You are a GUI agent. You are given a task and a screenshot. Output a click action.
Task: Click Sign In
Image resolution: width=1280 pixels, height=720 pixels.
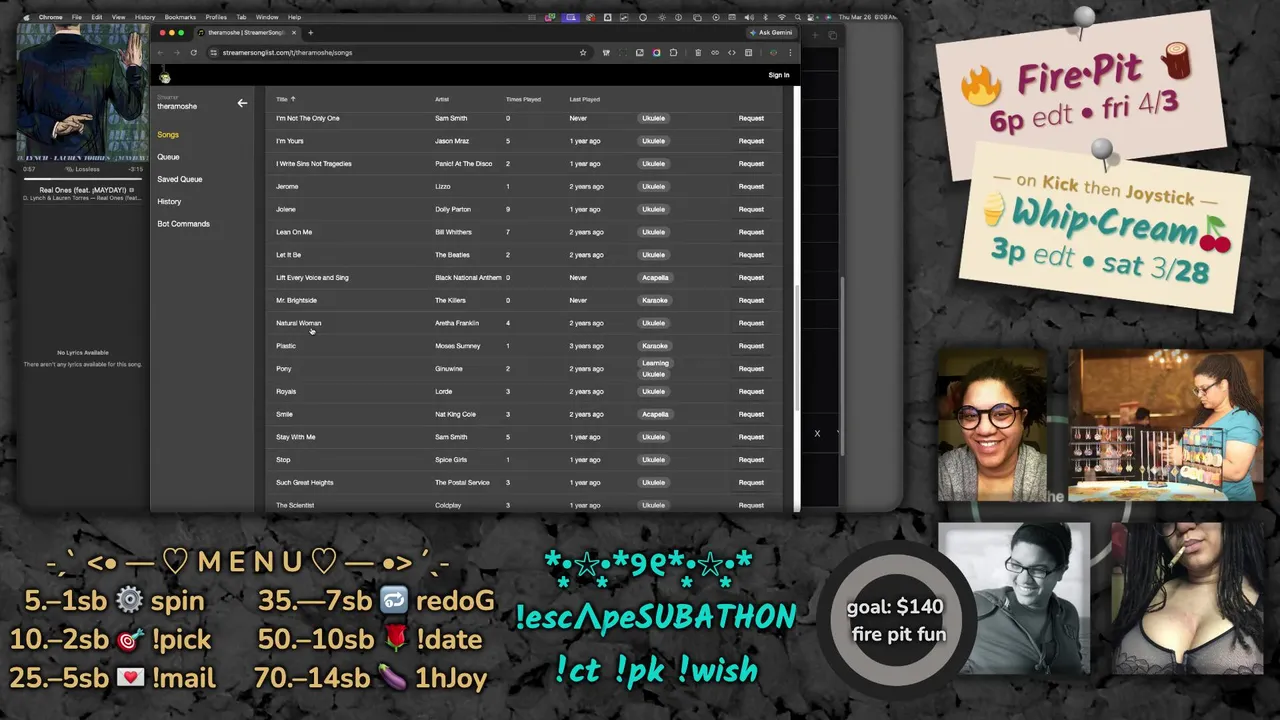(x=779, y=75)
